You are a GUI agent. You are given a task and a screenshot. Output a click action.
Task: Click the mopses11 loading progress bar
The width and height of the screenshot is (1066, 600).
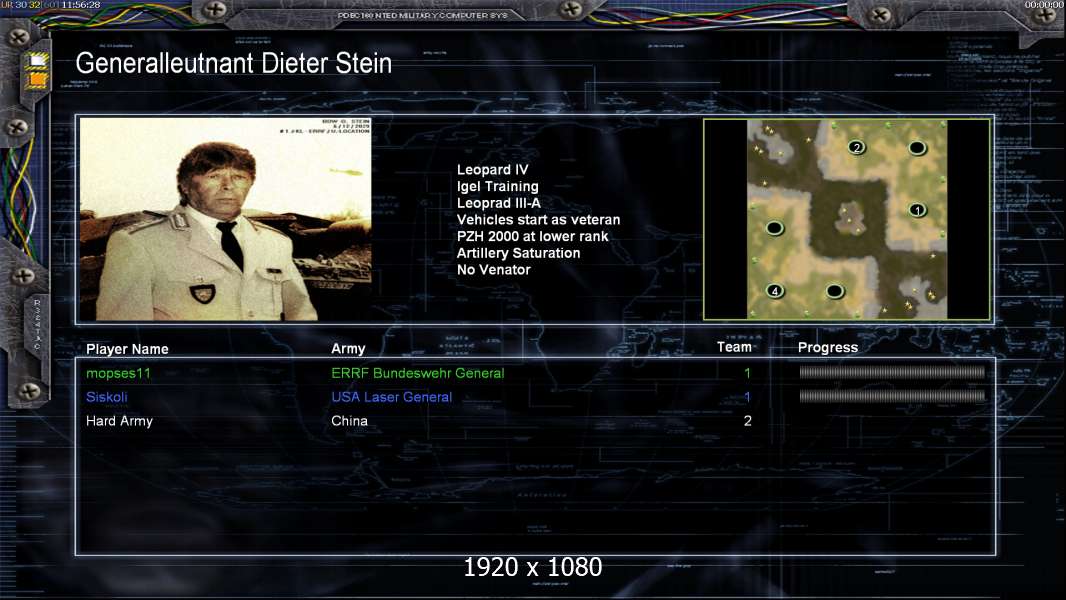(892, 372)
